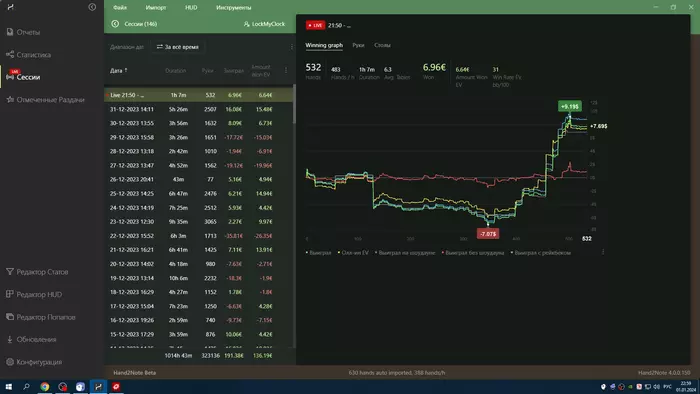
Task: Toggle Выиграл на шоудауне legend line
Action: pyautogui.click(x=405, y=253)
